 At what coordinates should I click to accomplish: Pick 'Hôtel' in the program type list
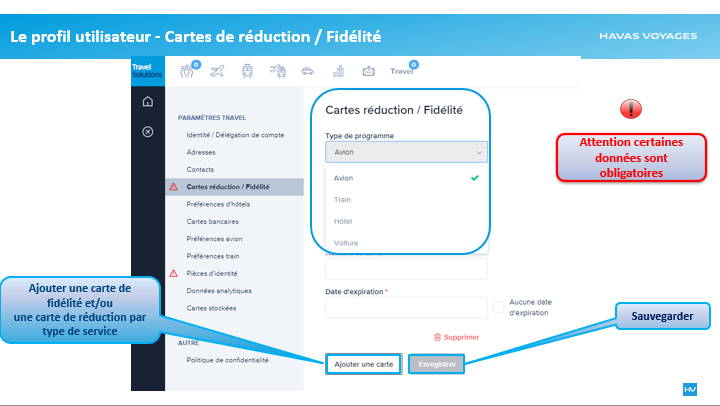click(343, 221)
